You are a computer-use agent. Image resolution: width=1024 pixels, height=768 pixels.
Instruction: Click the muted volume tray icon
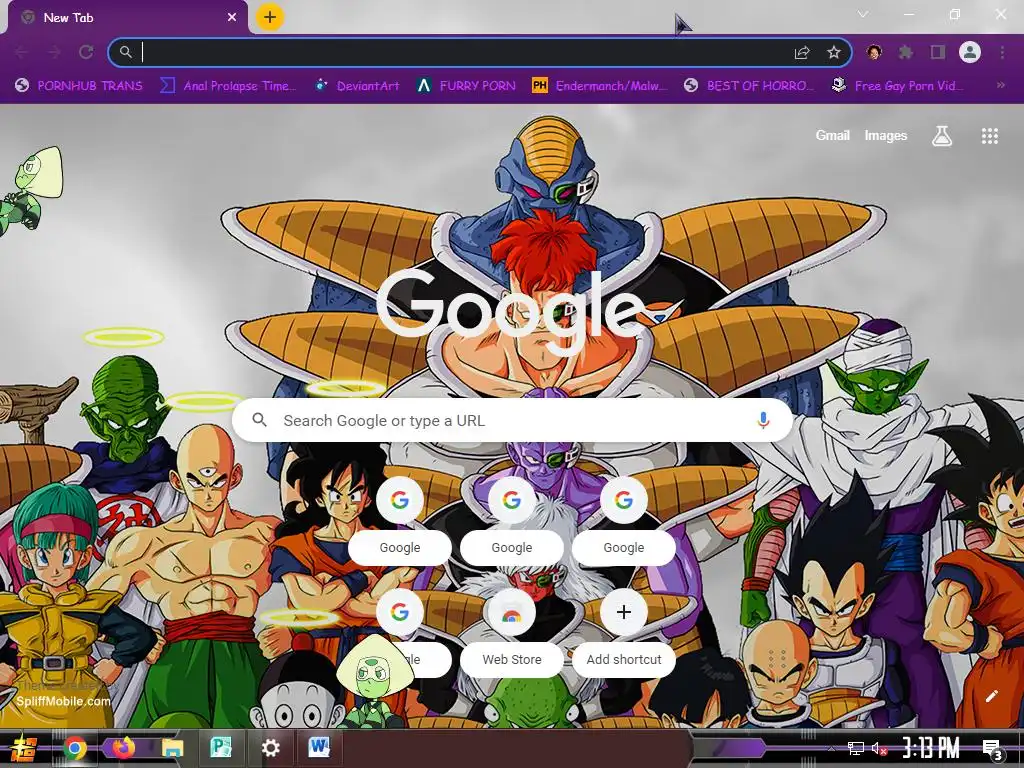point(879,748)
